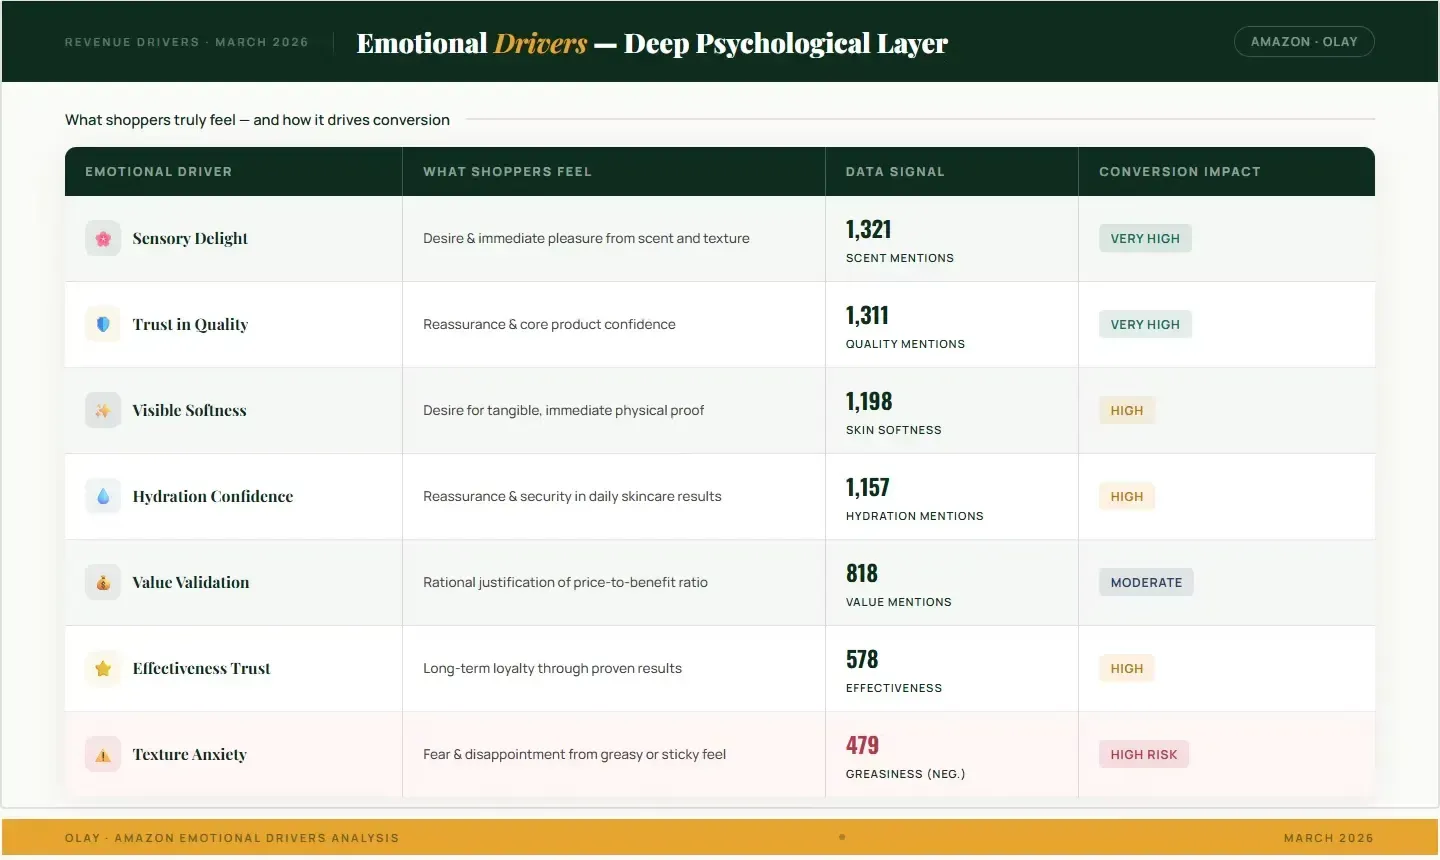Image resolution: width=1440 pixels, height=860 pixels.
Task: Click the Trust in Quality driver name
Action: (190, 325)
